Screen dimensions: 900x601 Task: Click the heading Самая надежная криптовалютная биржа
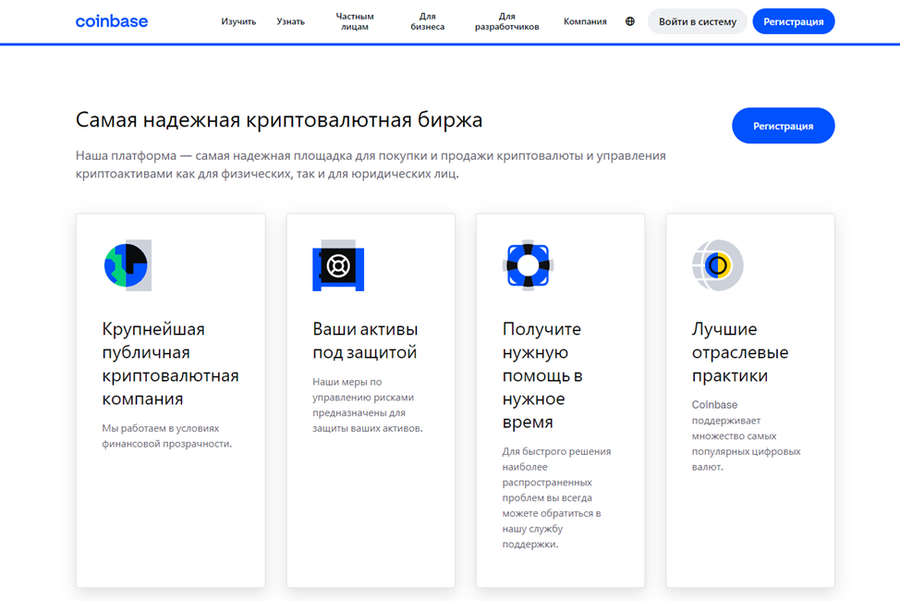click(279, 120)
